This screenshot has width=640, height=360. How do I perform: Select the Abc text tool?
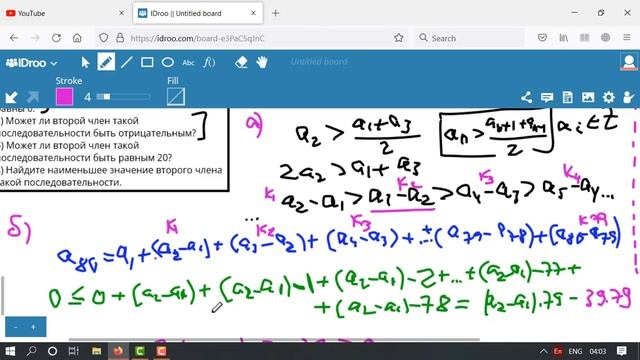point(188,63)
